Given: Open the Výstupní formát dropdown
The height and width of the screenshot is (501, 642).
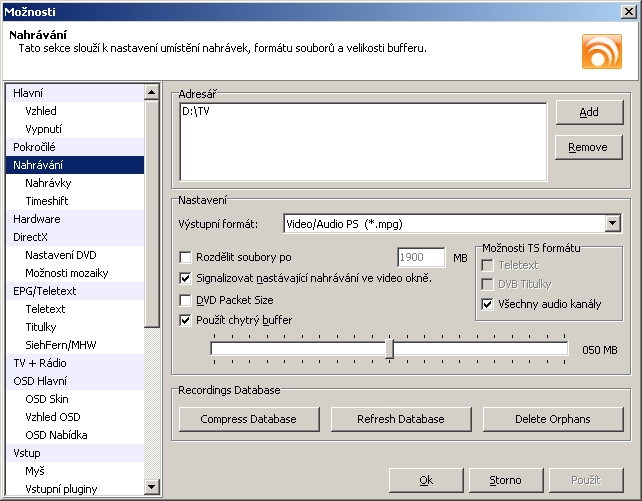Looking at the screenshot, I should click(613, 223).
